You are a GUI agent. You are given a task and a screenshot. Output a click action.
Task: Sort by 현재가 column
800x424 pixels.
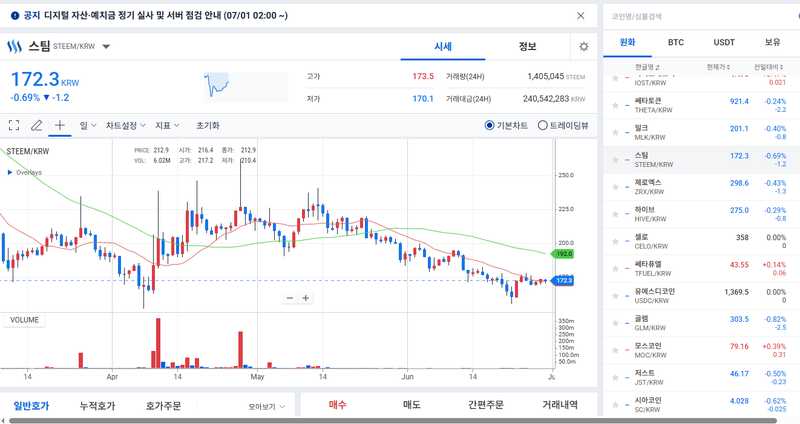pos(718,67)
